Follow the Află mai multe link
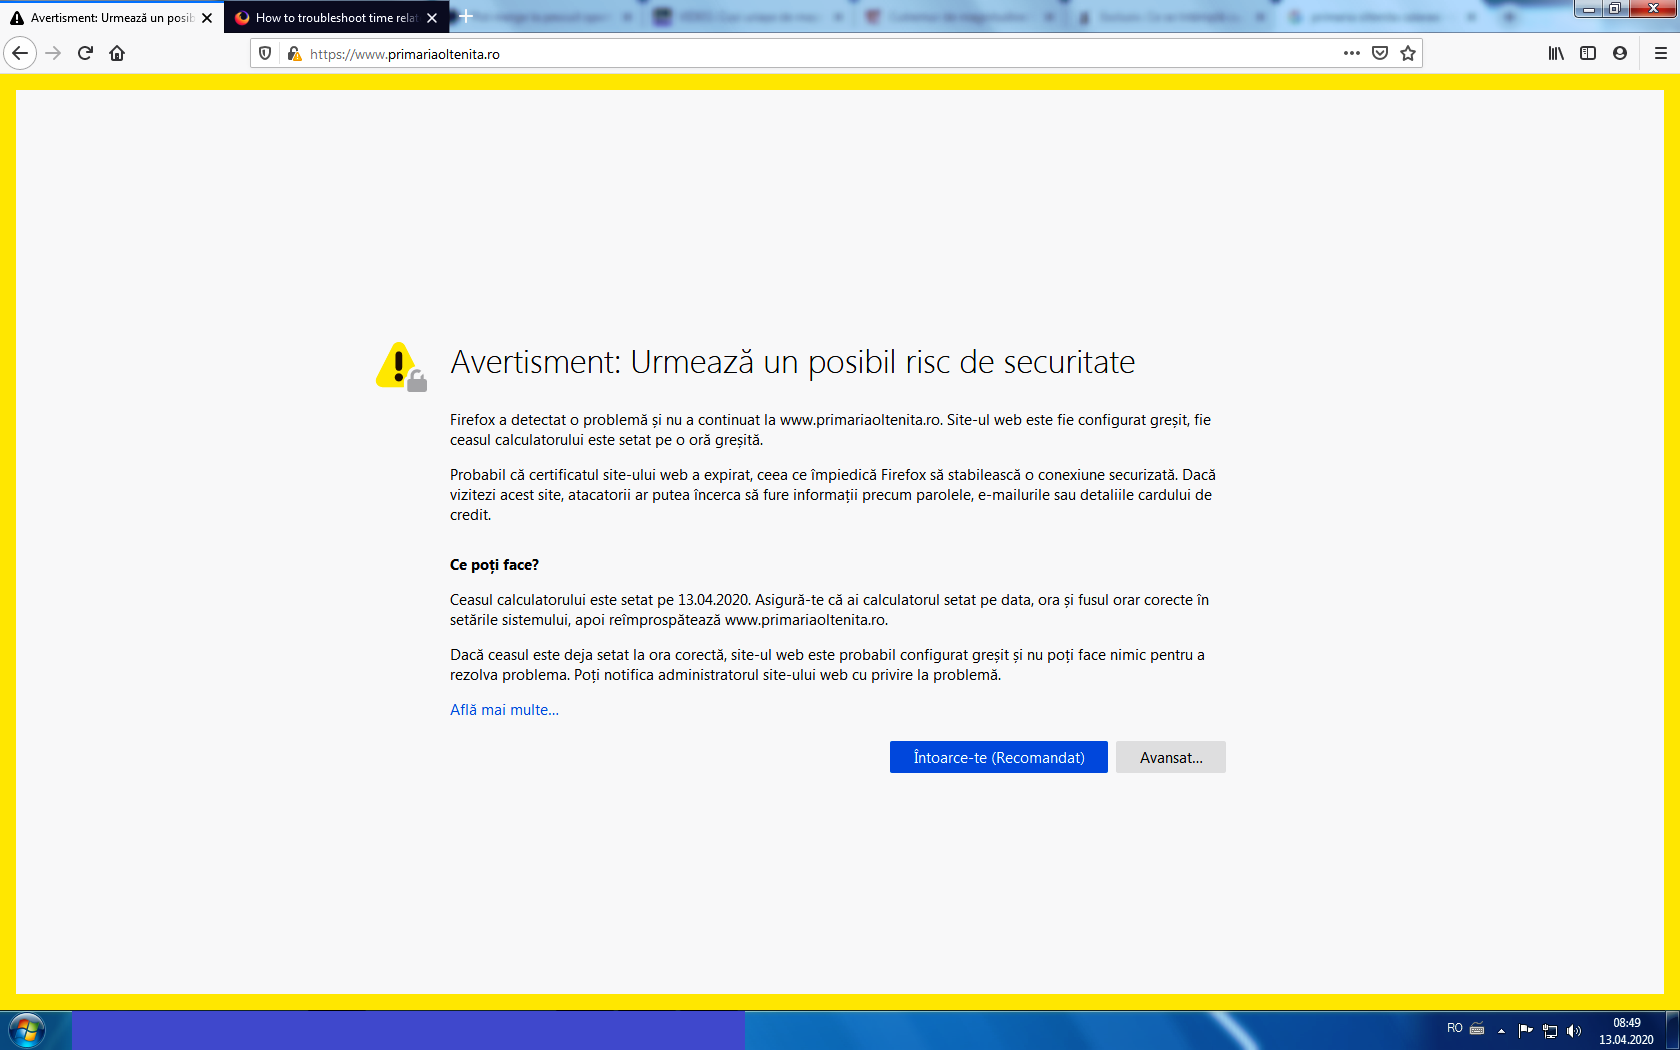This screenshot has width=1680, height=1050. coord(504,710)
